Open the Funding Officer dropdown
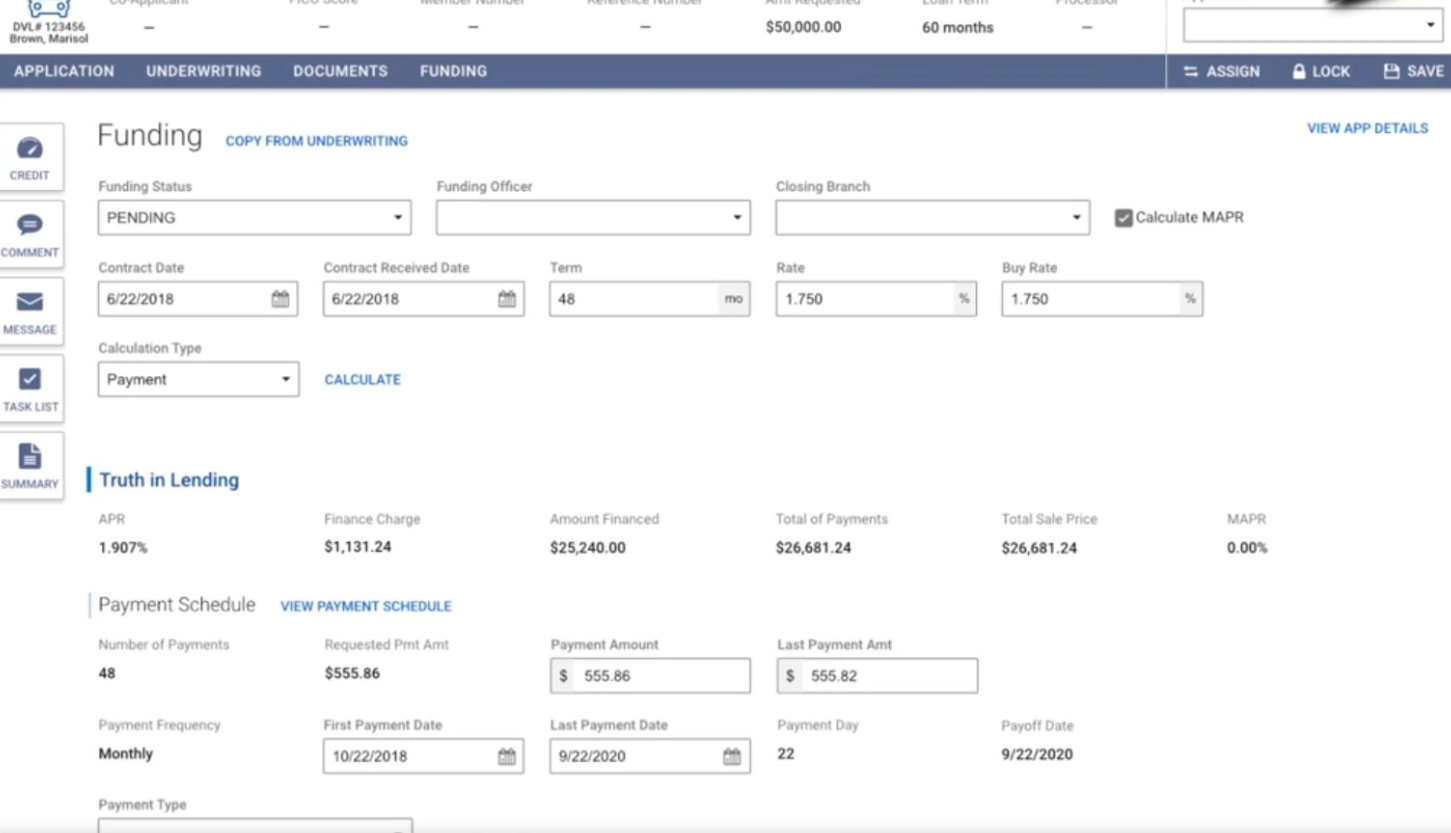Viewport: 1451px width, 833px height. [593, 218]
